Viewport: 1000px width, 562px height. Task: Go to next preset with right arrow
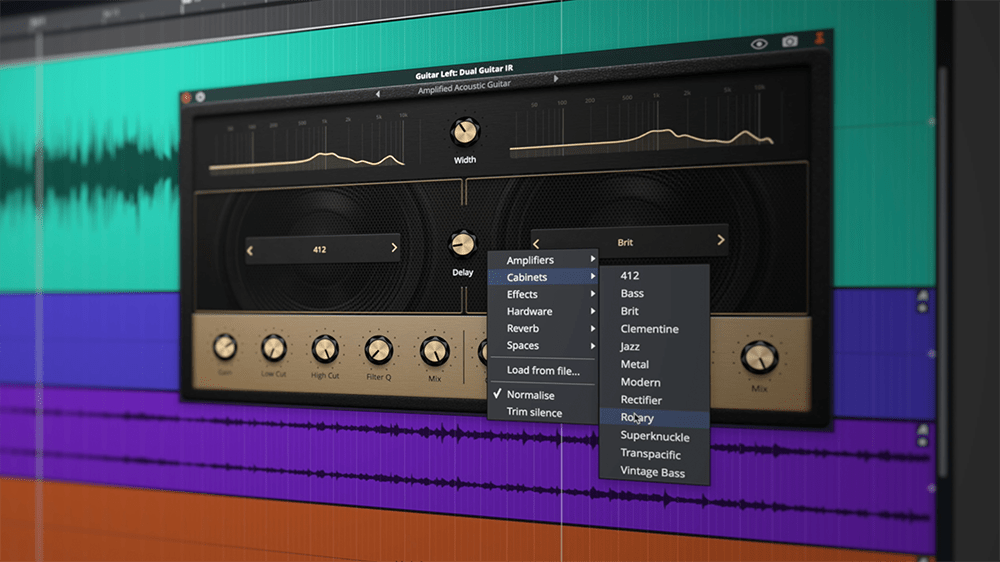(x=556, y=78)
